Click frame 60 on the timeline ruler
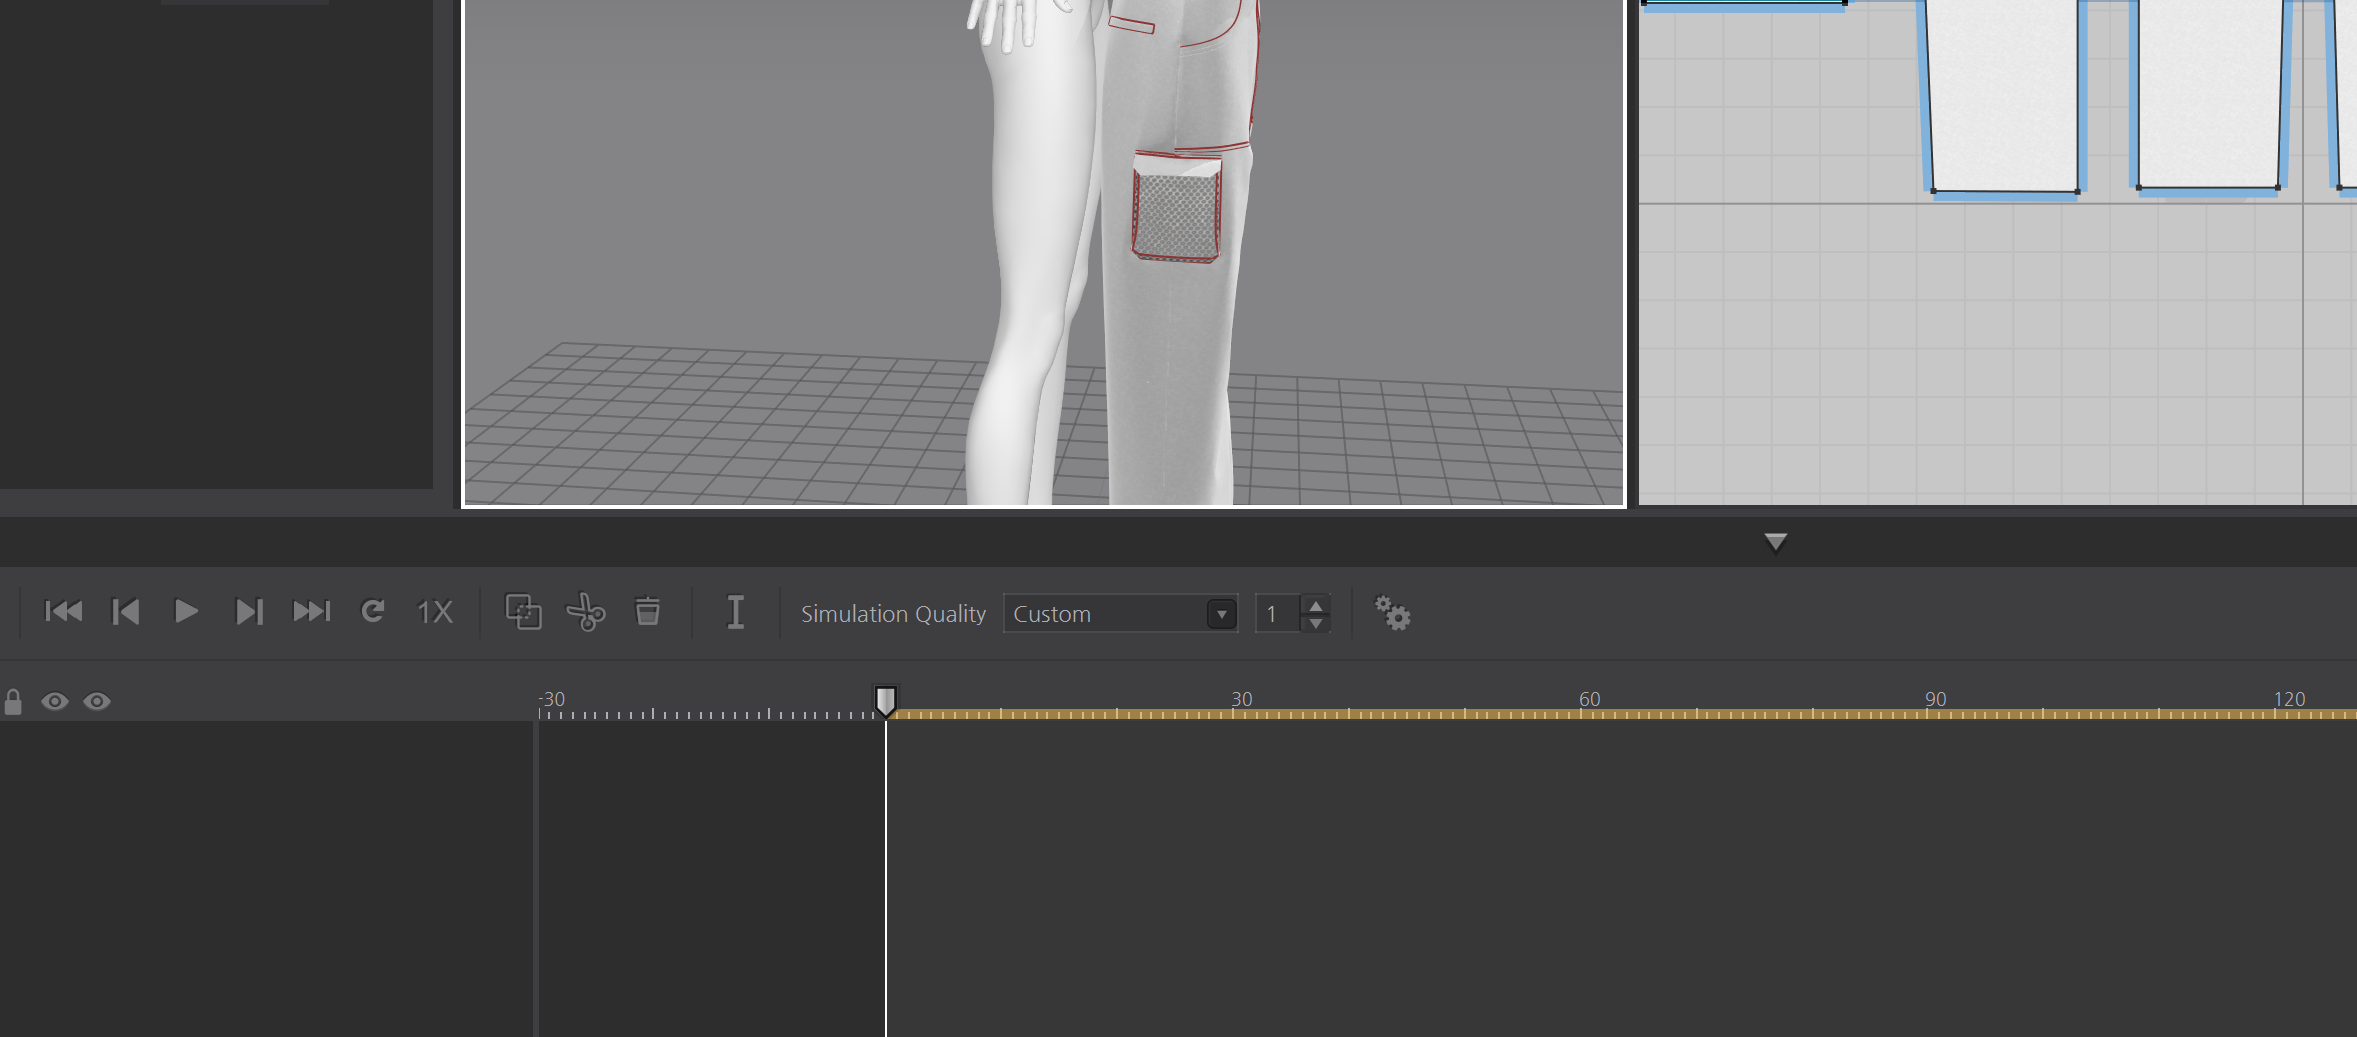The image size is (2357, 1037). (x=1589, y=699)
